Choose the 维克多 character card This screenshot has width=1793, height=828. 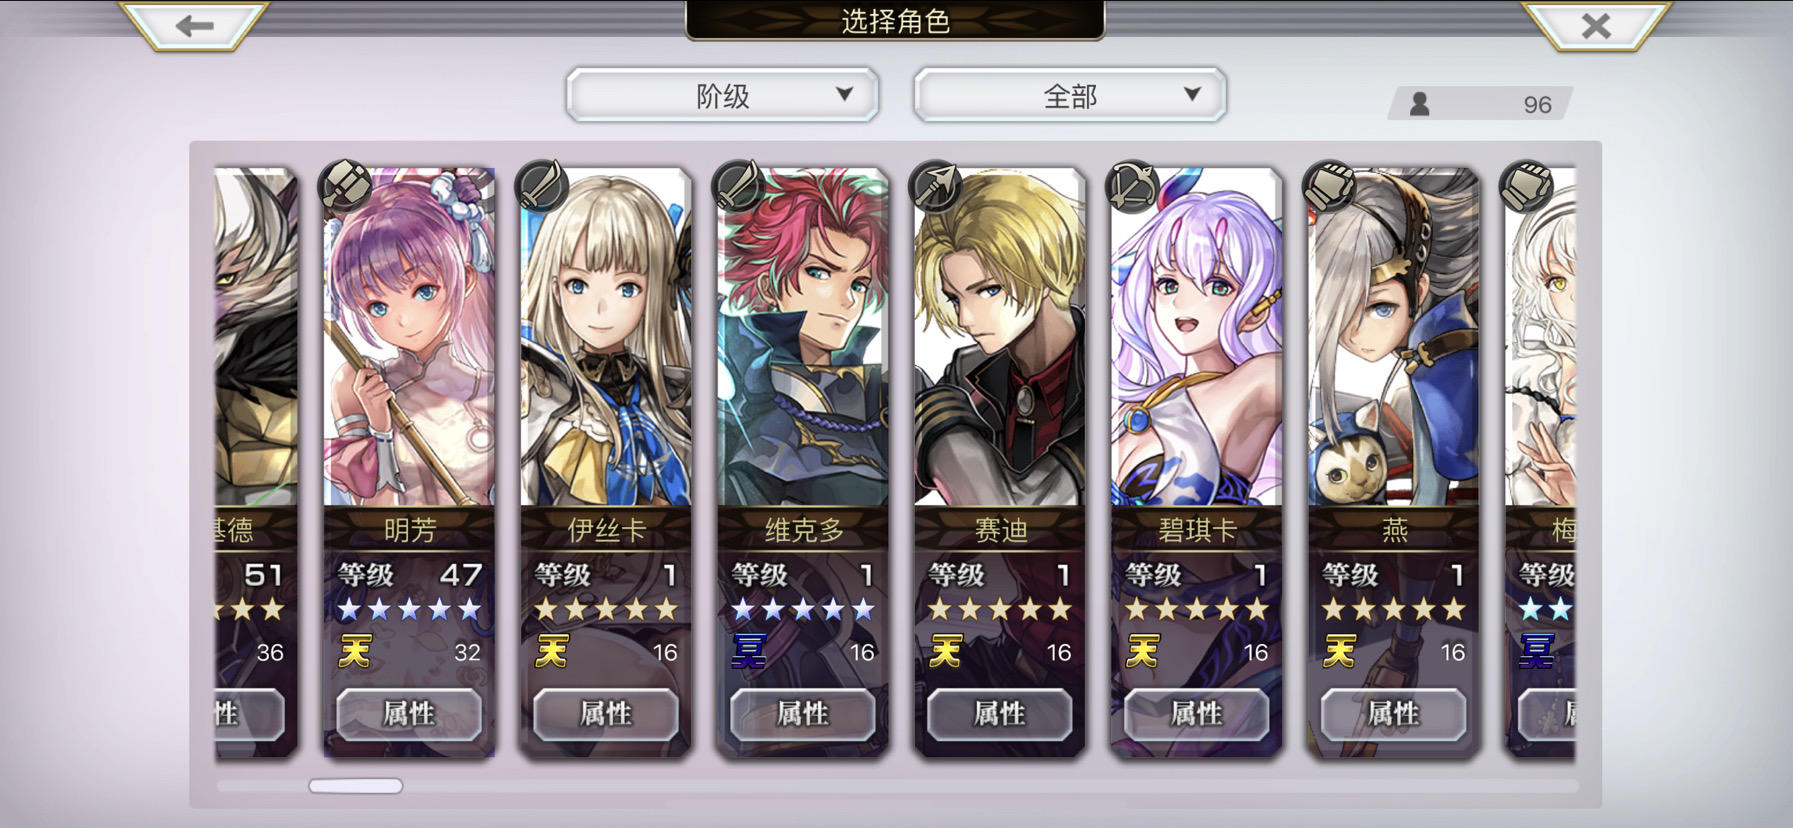pyautogui.click(x=803, y=338)
